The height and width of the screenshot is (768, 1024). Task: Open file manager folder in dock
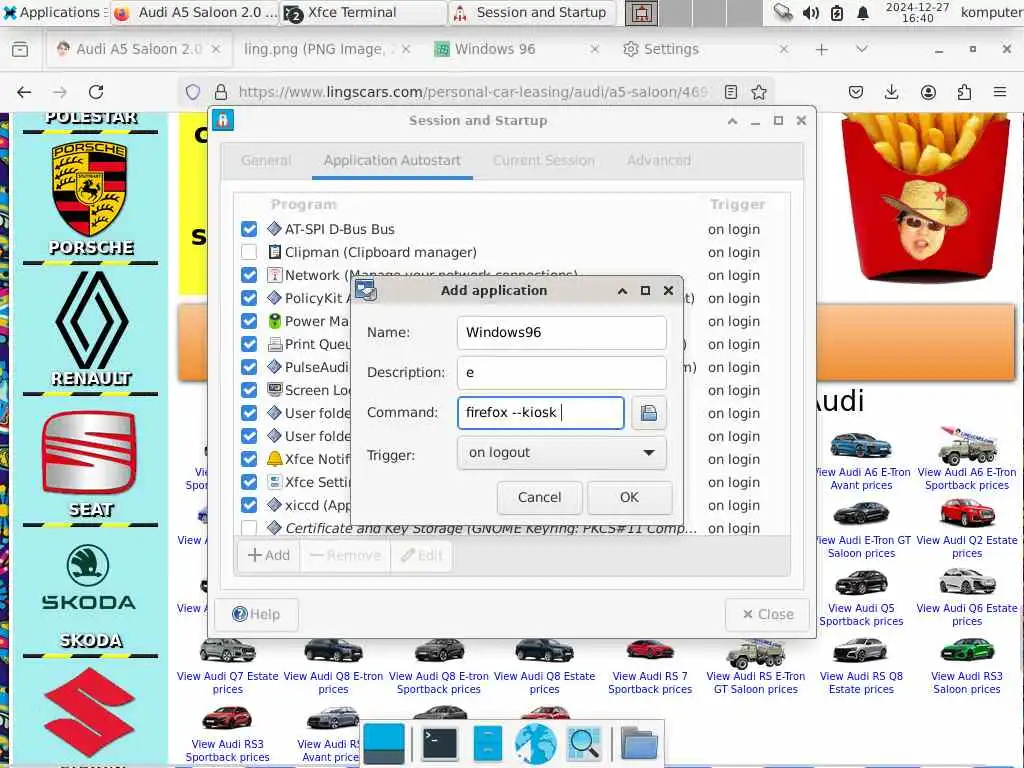639,743
